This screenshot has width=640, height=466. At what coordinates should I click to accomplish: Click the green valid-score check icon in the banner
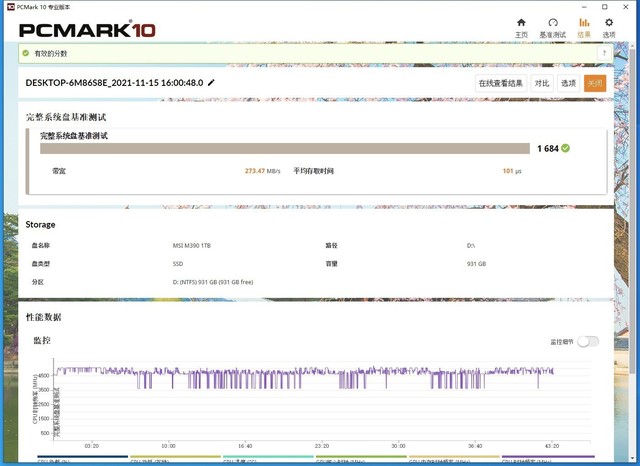tap(26, 53)
